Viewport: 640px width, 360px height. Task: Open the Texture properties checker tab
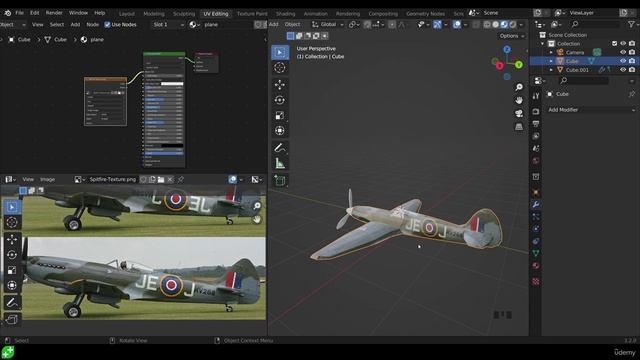click(x=536, y=281)
